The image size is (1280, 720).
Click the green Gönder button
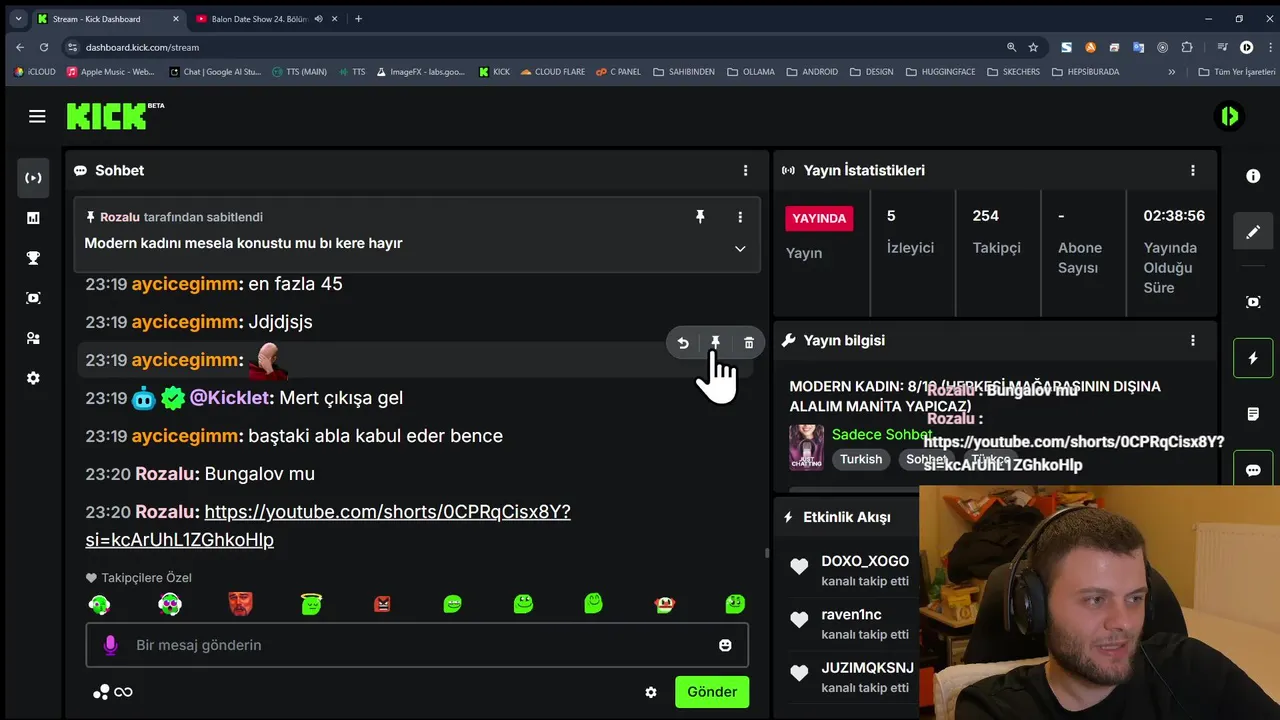coord(712,692)
